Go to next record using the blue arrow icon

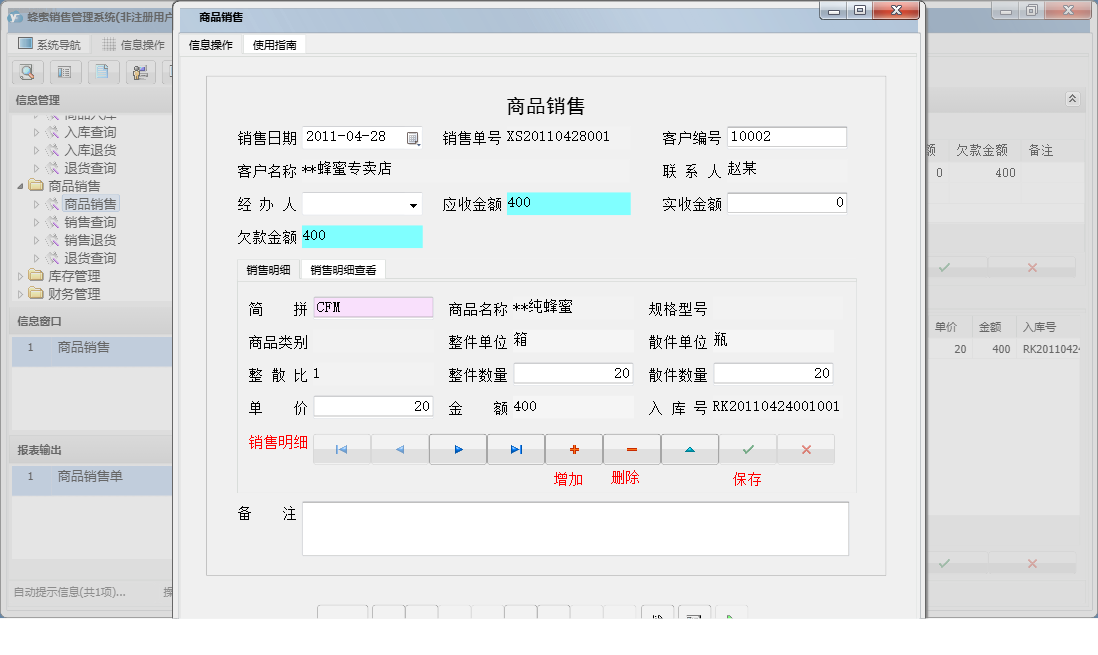(457, 449)
